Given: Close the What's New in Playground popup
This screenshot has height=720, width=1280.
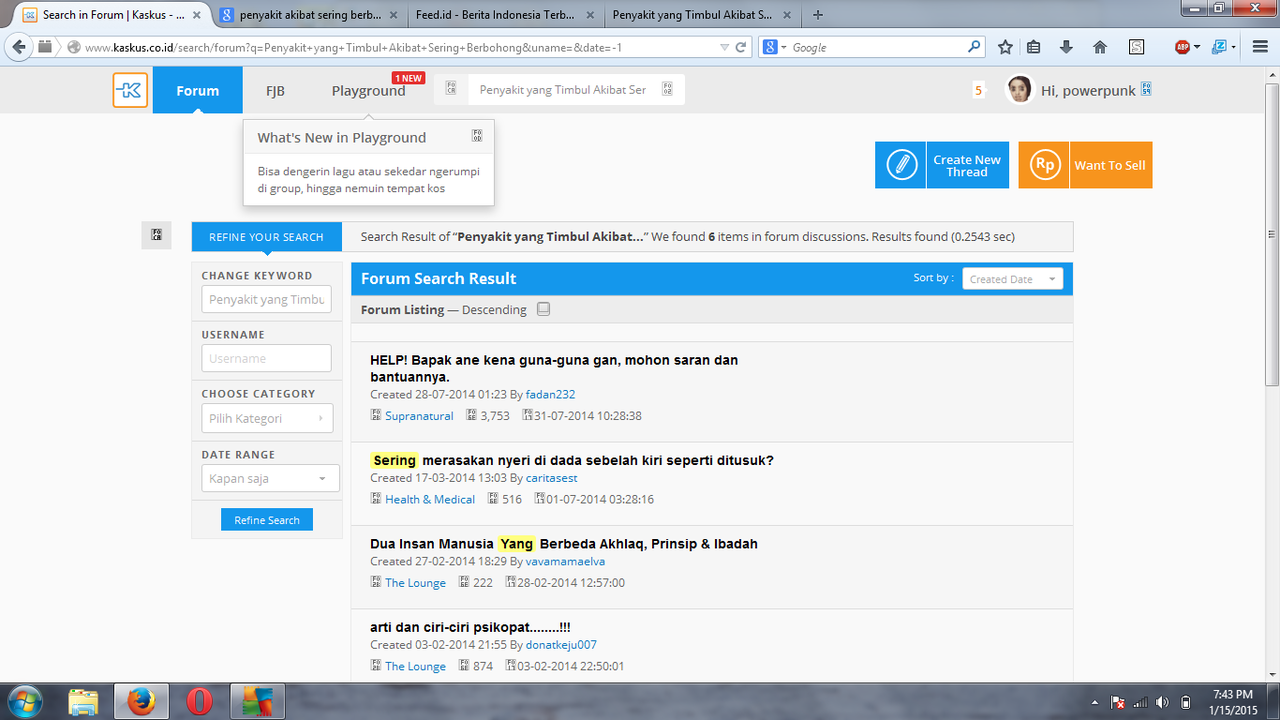Looking at the screenshot, I should (x=477, y=136).
